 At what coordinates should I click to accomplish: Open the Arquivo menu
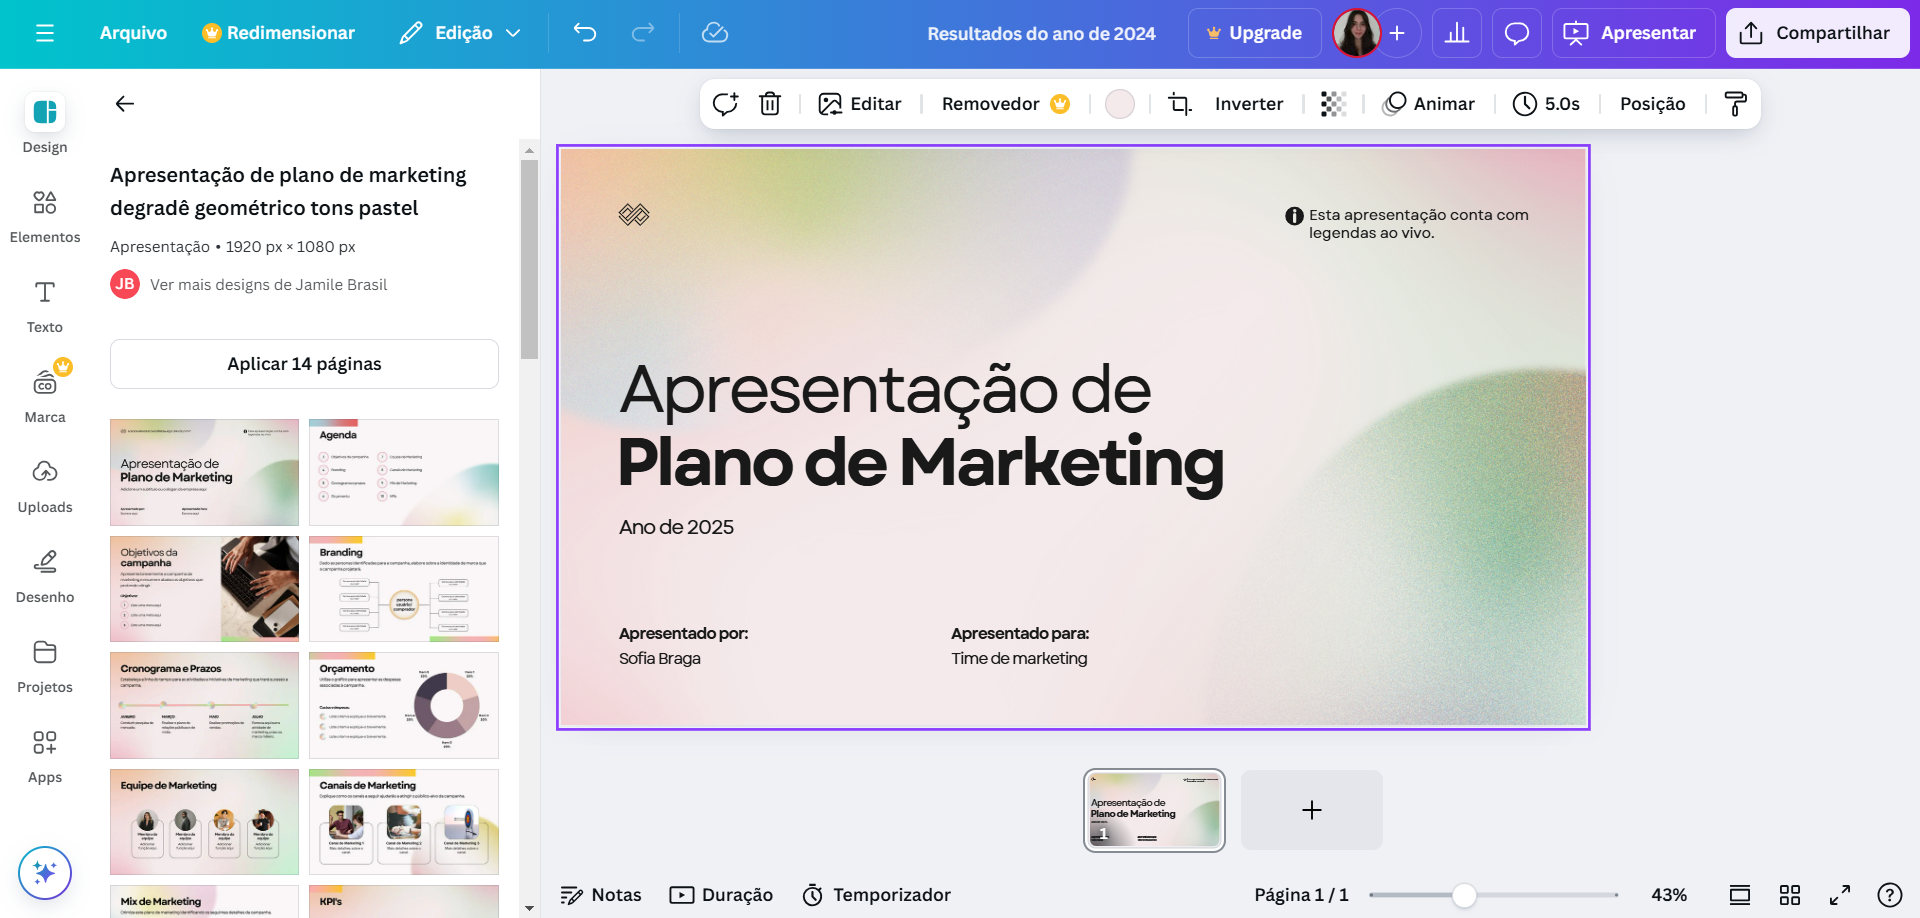coord(133,32)
